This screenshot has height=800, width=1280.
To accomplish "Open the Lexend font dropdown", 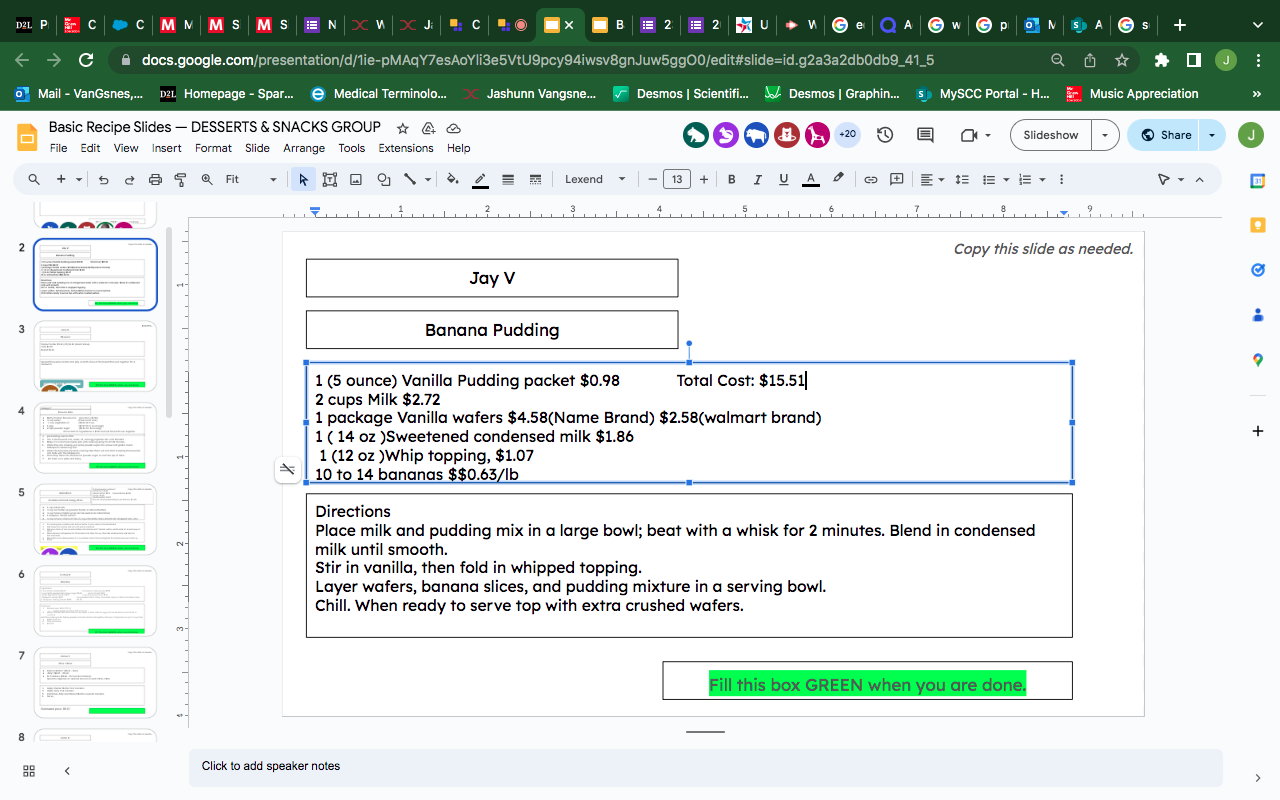I will (595, 179).
